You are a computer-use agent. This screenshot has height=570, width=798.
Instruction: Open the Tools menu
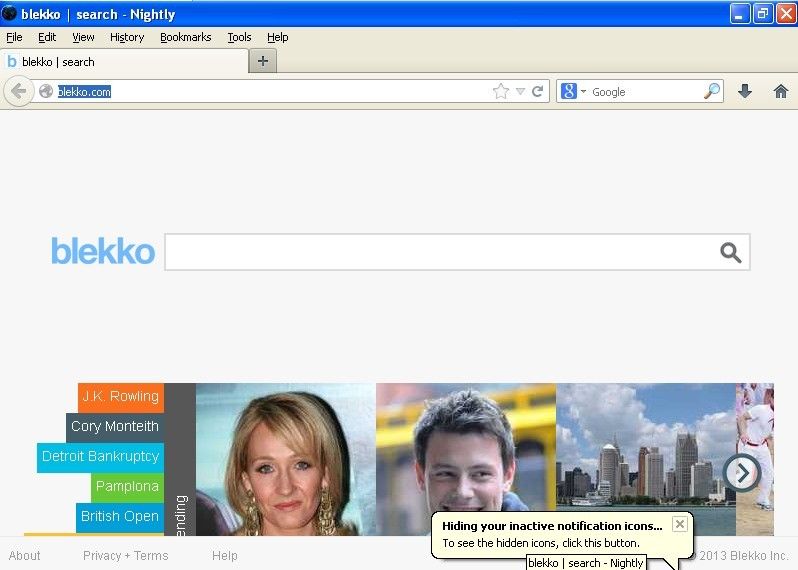[239, 37]
